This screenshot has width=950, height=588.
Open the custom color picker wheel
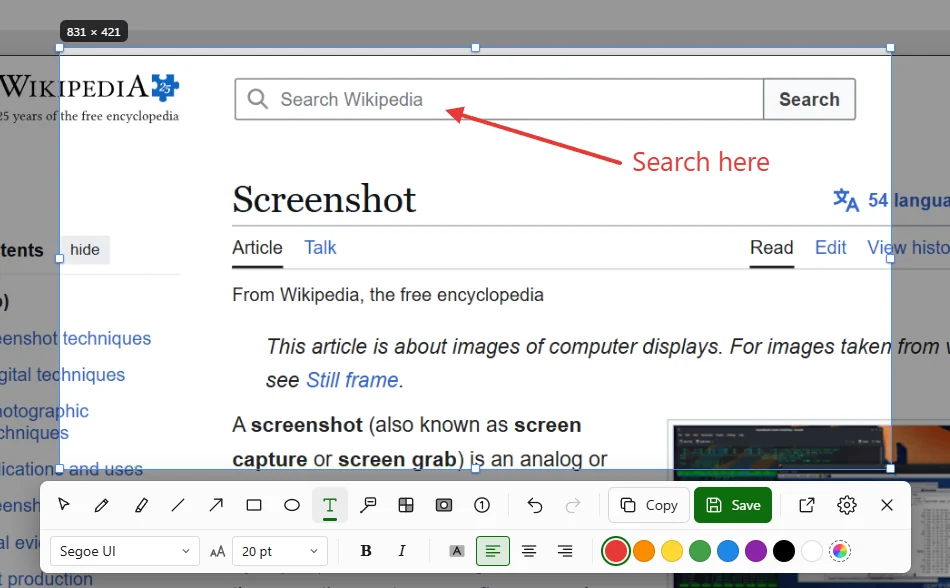pos(840,551)
